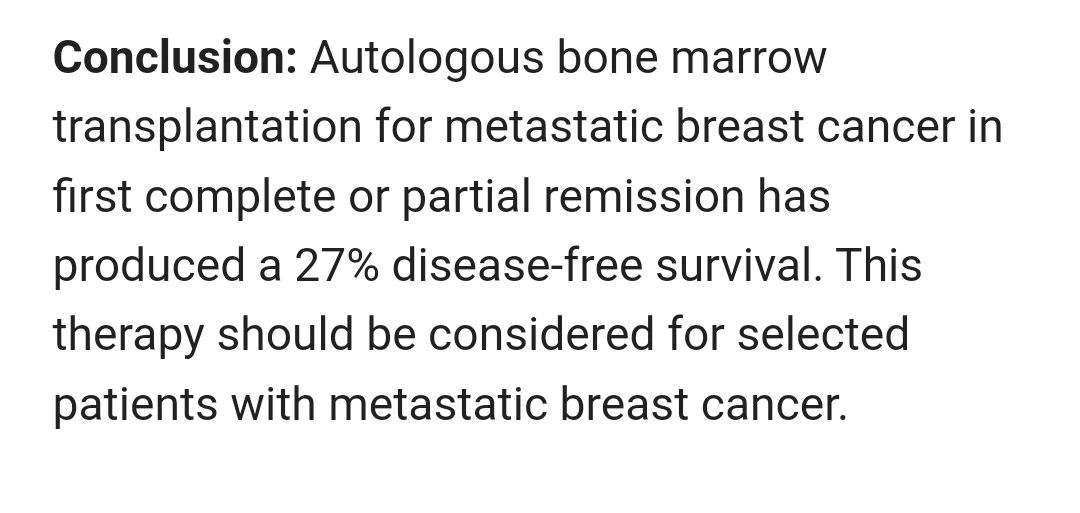1080x513 pixels.
Task: Click the word 'This' ending the fourth line
Action: (880, 264)
